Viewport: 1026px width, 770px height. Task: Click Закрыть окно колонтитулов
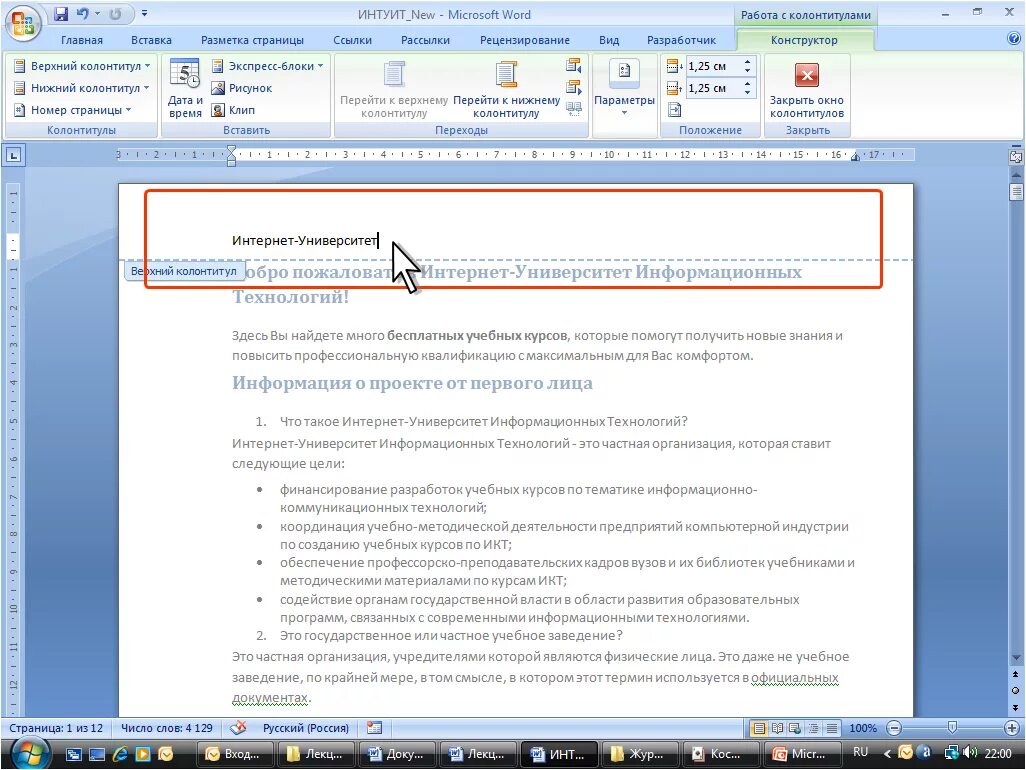(x=807, y=90)
